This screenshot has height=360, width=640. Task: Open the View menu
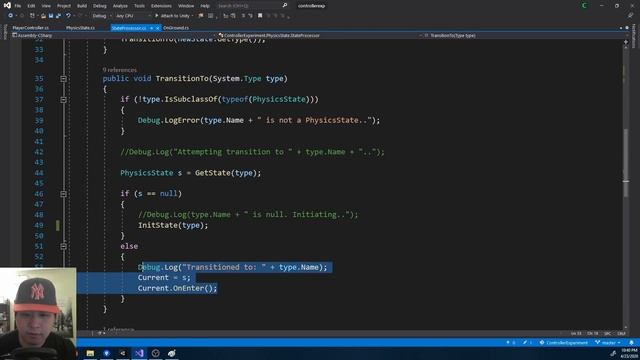(x=46, y=6)
